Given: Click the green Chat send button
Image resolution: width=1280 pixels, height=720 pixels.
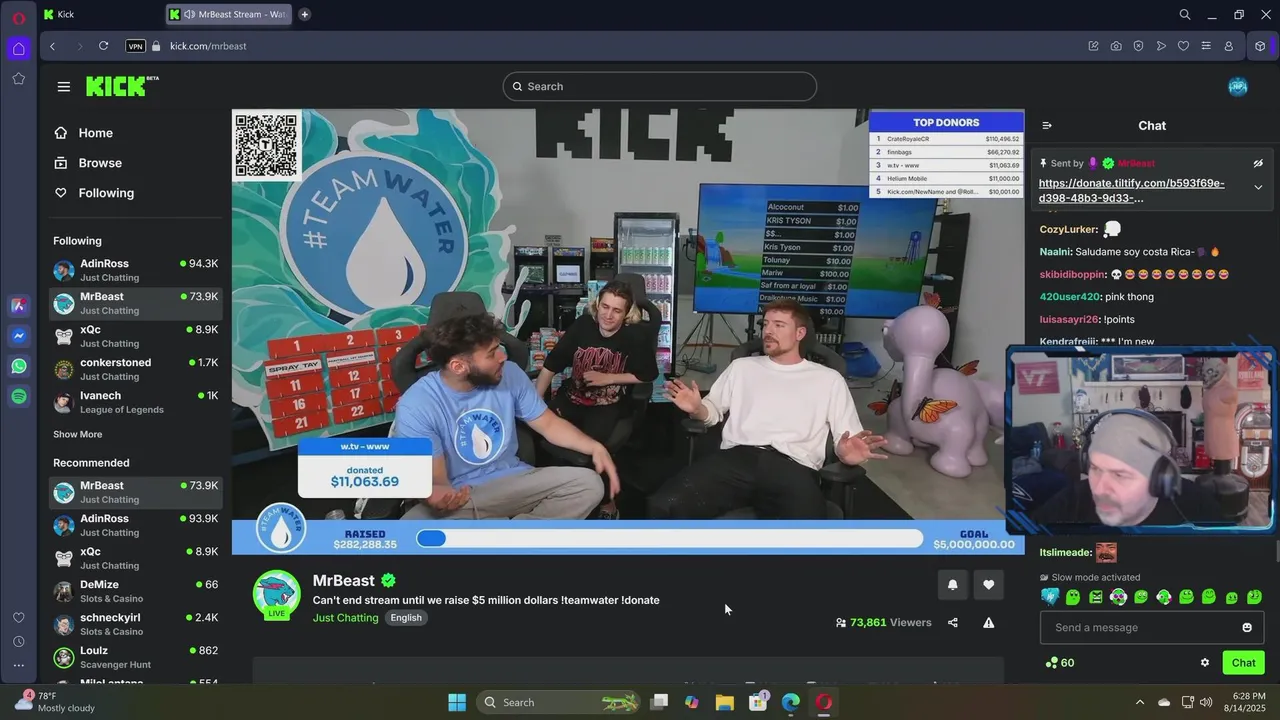Looking at the screenshot, I should (1244, 663).
